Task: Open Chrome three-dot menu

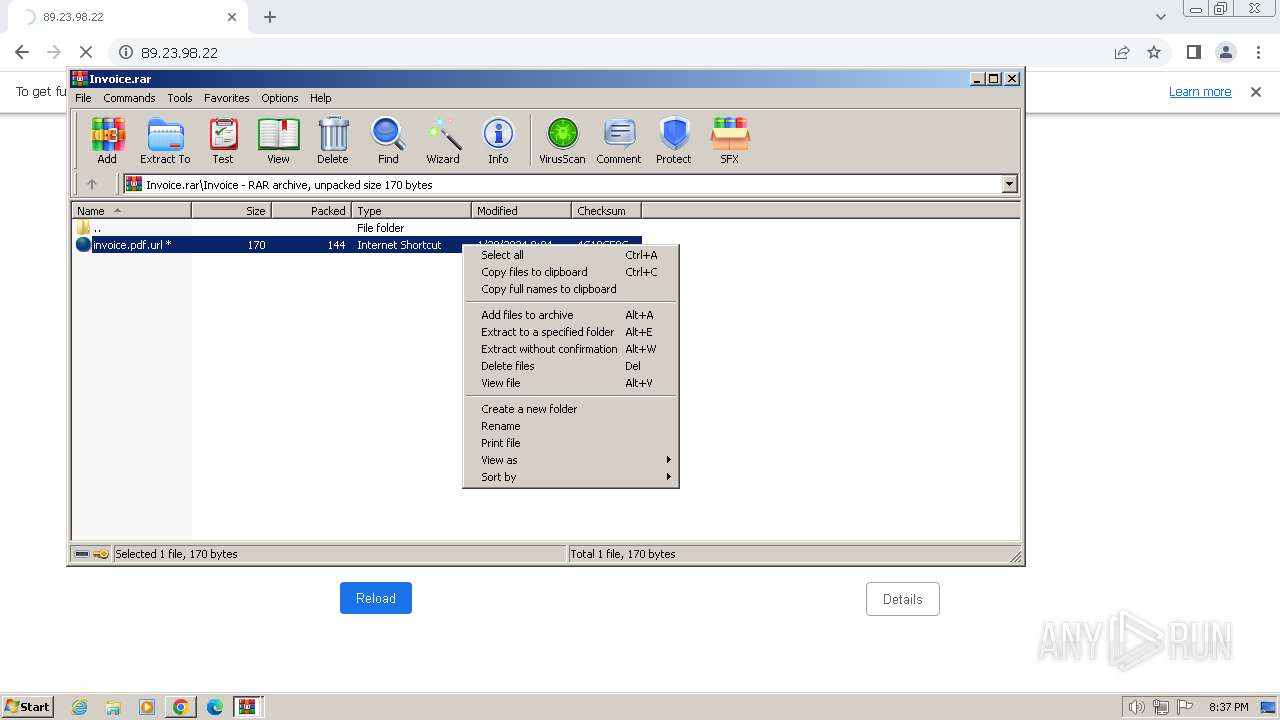Action: 1258,52
